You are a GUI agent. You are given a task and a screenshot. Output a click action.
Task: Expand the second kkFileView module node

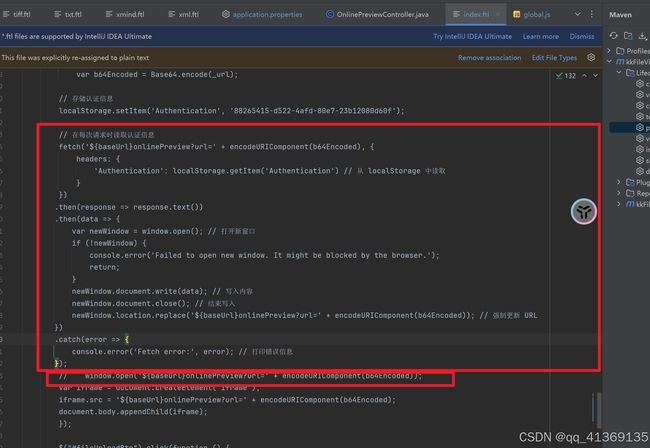pos(619,204)
